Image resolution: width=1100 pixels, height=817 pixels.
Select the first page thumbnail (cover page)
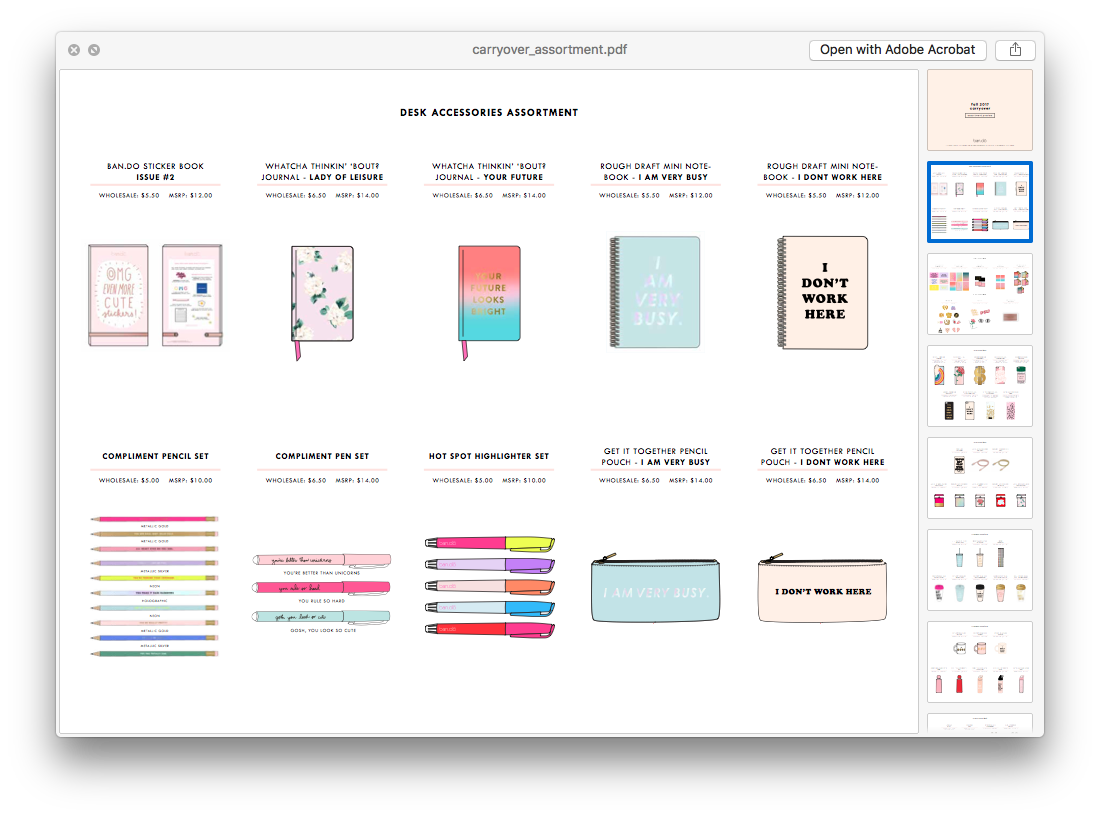tap(979, 110)
